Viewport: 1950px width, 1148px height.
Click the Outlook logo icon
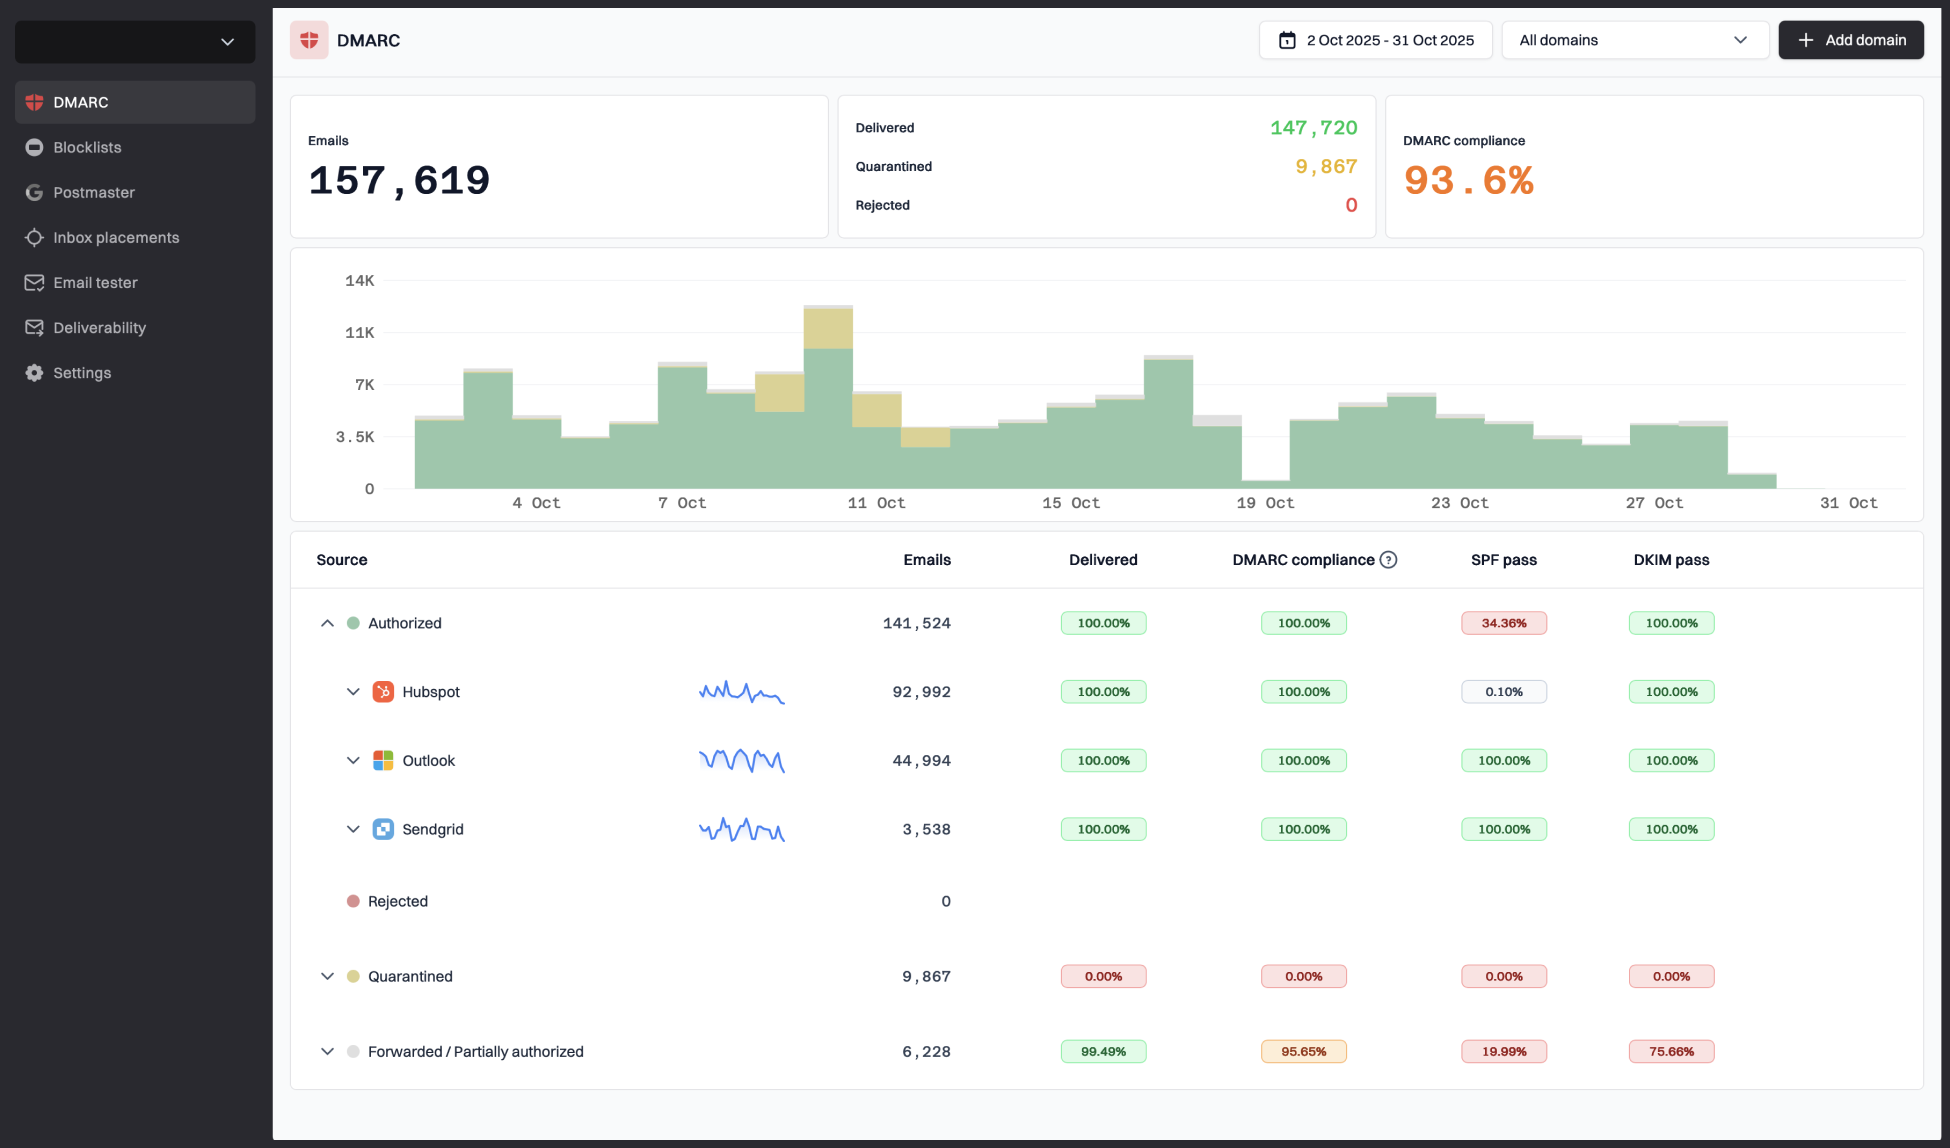[x=383, y=760]
